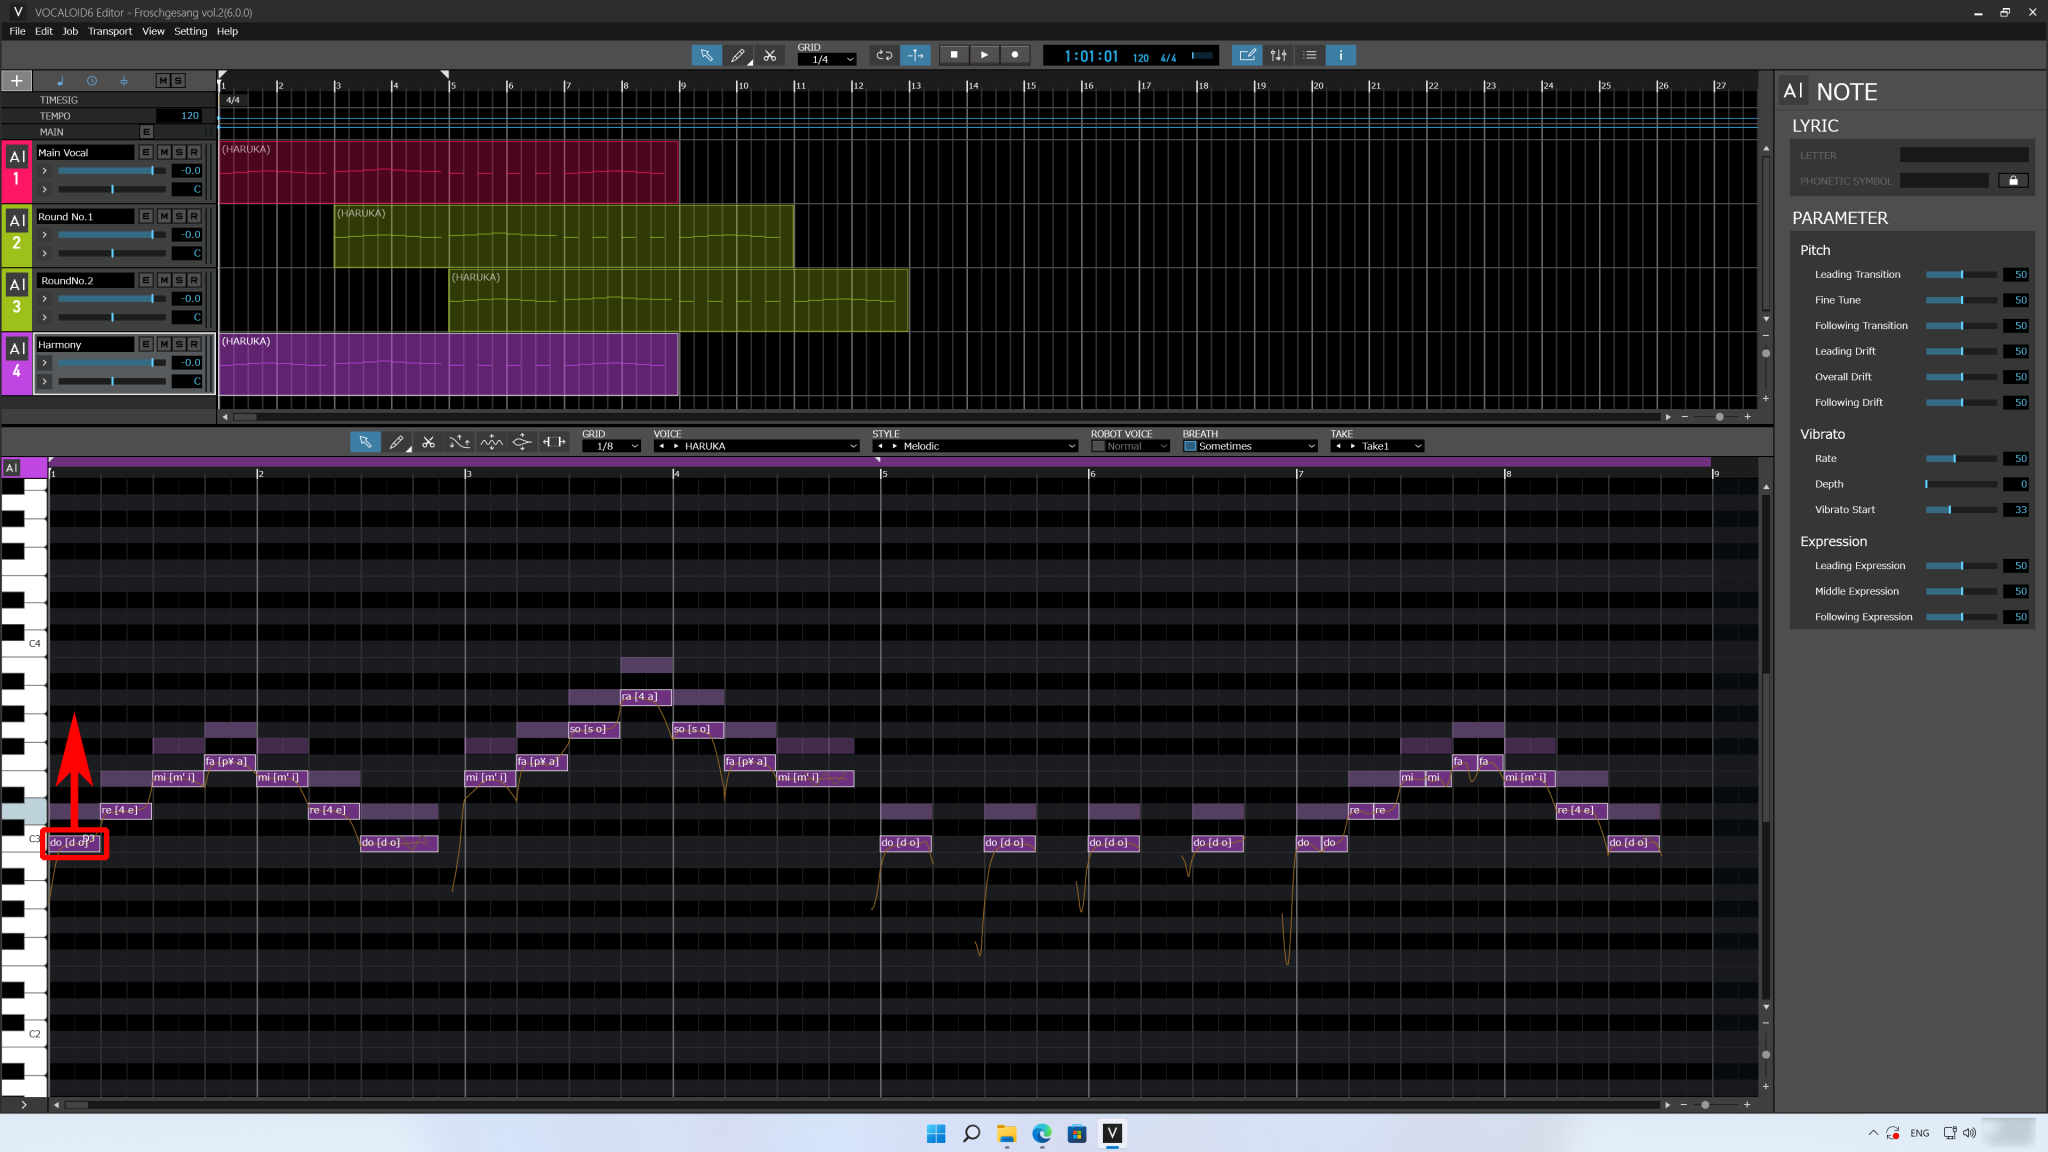Image resolution: width=2048 pixels, height=1152 pixels.
Task: Click the Record button
Action: pyautogui.click(x=1015, y=55)
